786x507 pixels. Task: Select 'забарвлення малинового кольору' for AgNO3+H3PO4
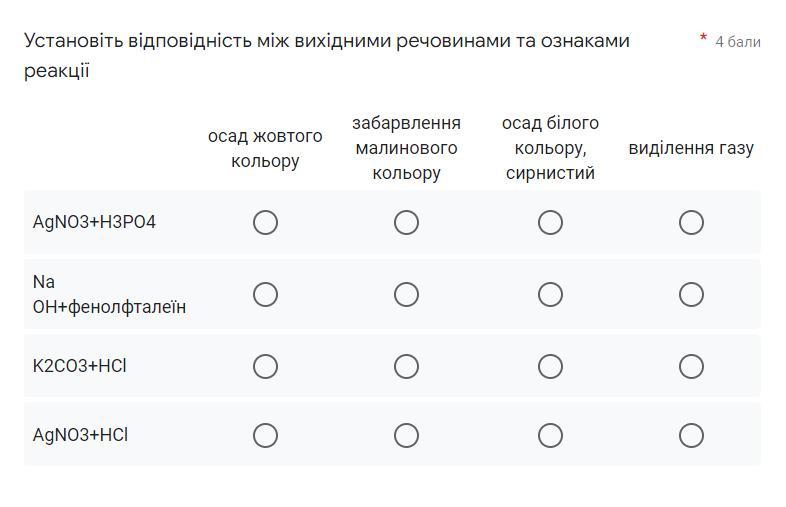[x=406, y=222]
